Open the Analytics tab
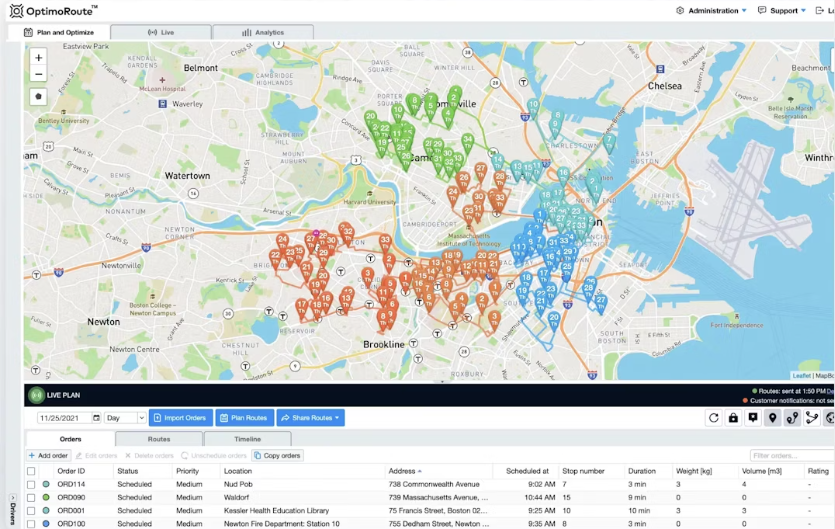 point(263,32)
